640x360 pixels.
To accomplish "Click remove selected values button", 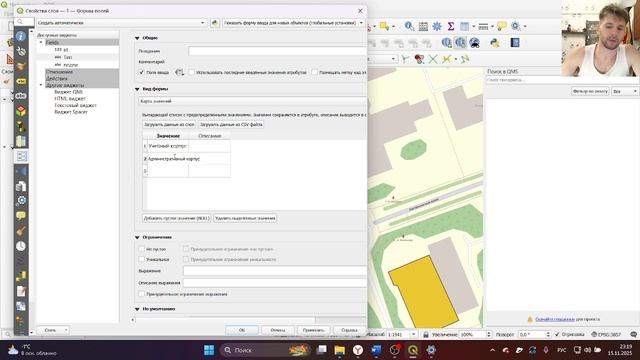I will pyautogui.click(x=245, y=218).
